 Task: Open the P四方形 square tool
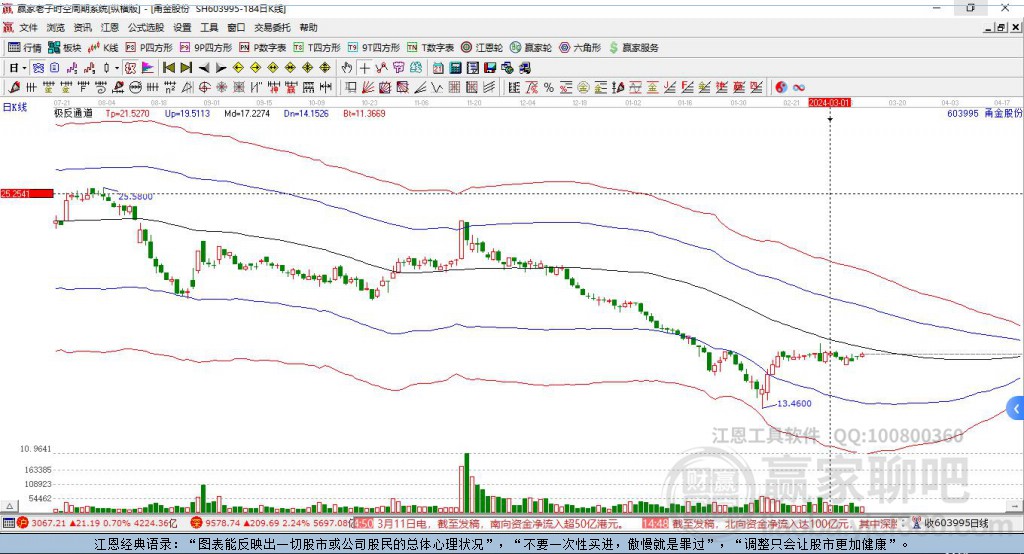(149, 48)
